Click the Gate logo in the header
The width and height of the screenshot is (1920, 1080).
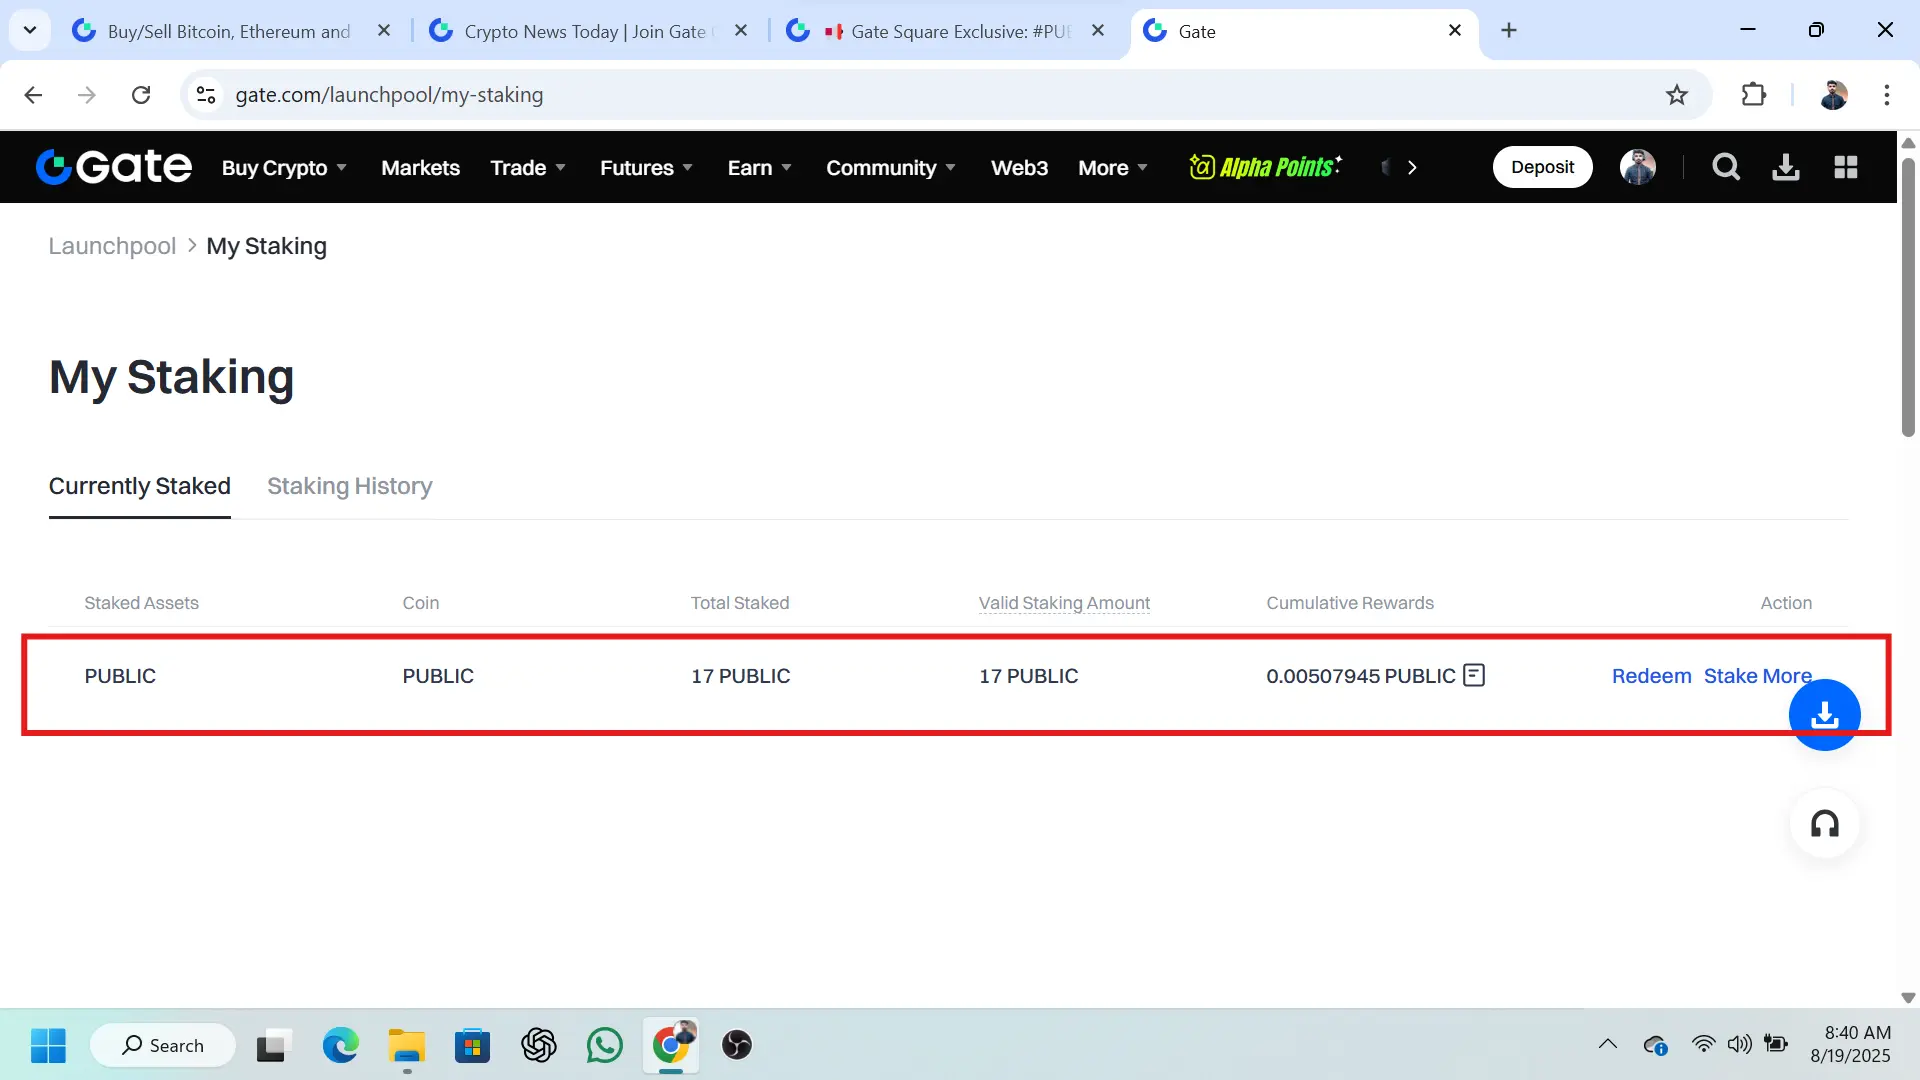click(x=113, y=167)
